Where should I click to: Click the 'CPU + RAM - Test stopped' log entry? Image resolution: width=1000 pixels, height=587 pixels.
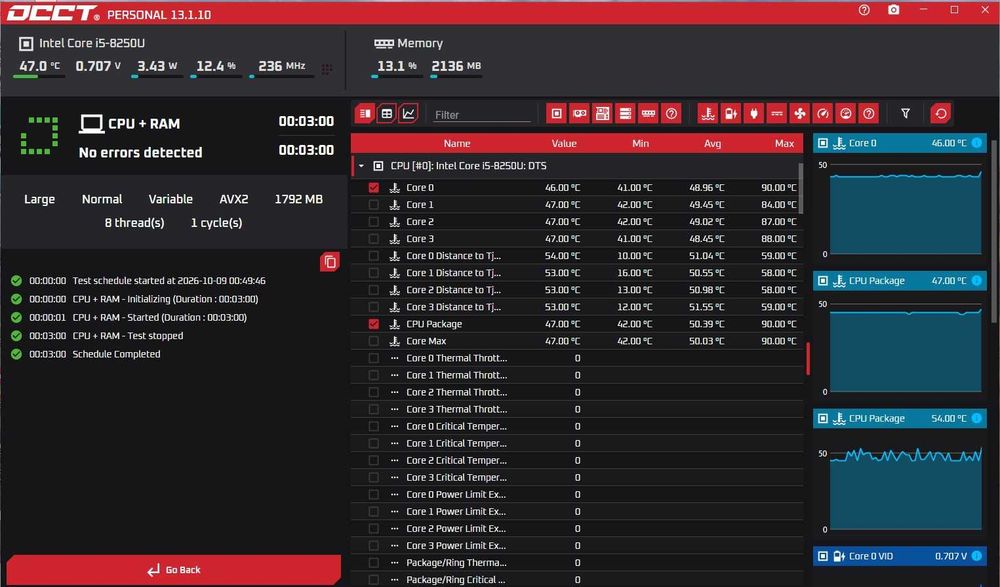128,336
